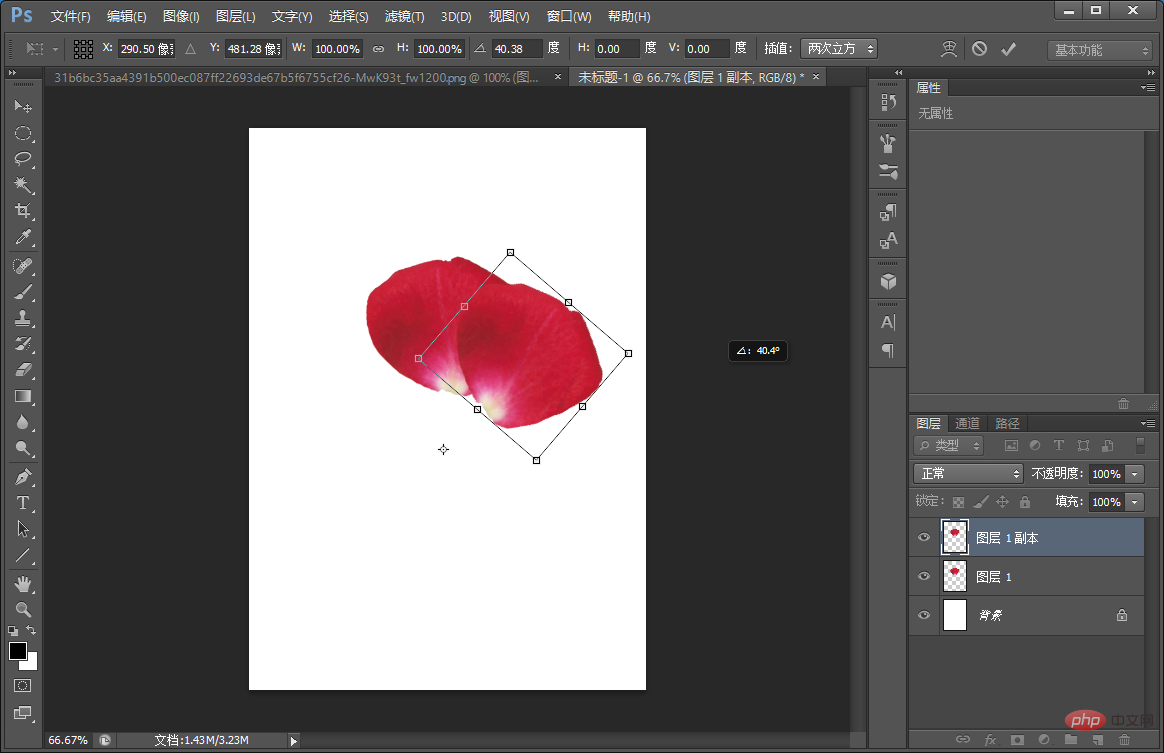Select the Lasso tool

(x=23, y=159)
